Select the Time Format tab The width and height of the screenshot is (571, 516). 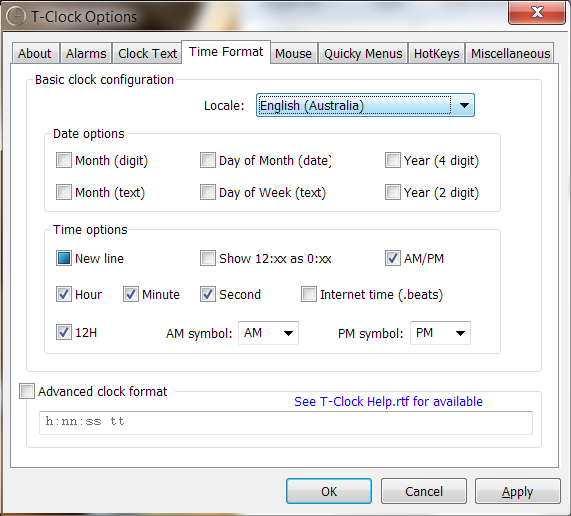226,52
